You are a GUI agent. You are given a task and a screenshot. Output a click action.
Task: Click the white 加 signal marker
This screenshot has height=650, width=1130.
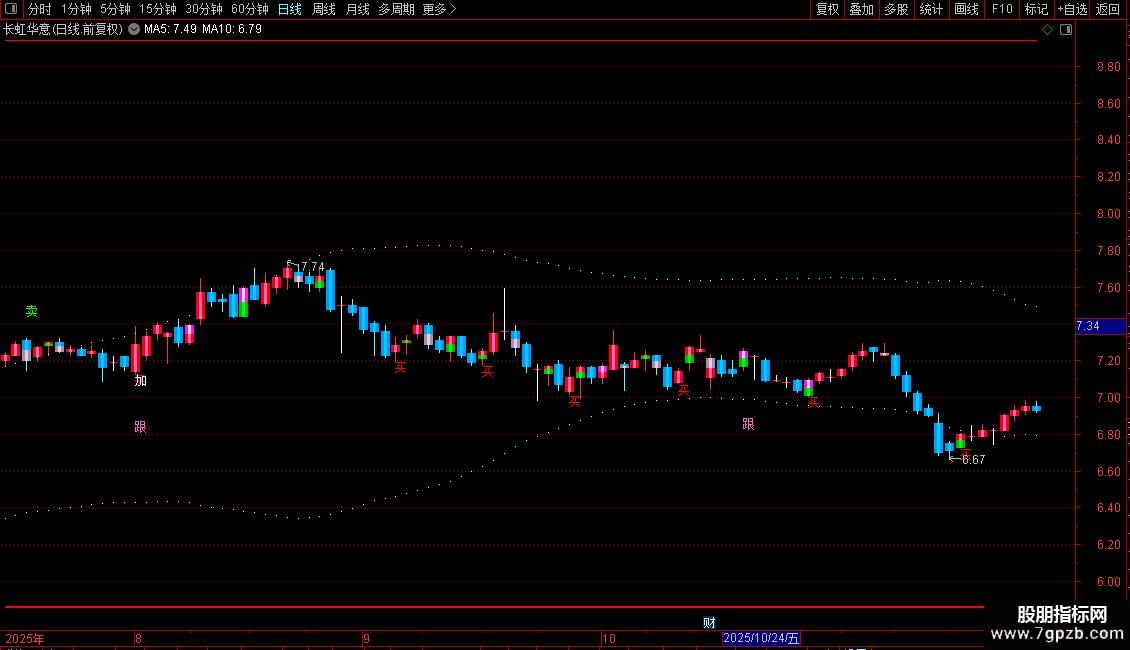pyautogui.click(x=141, y=380)
